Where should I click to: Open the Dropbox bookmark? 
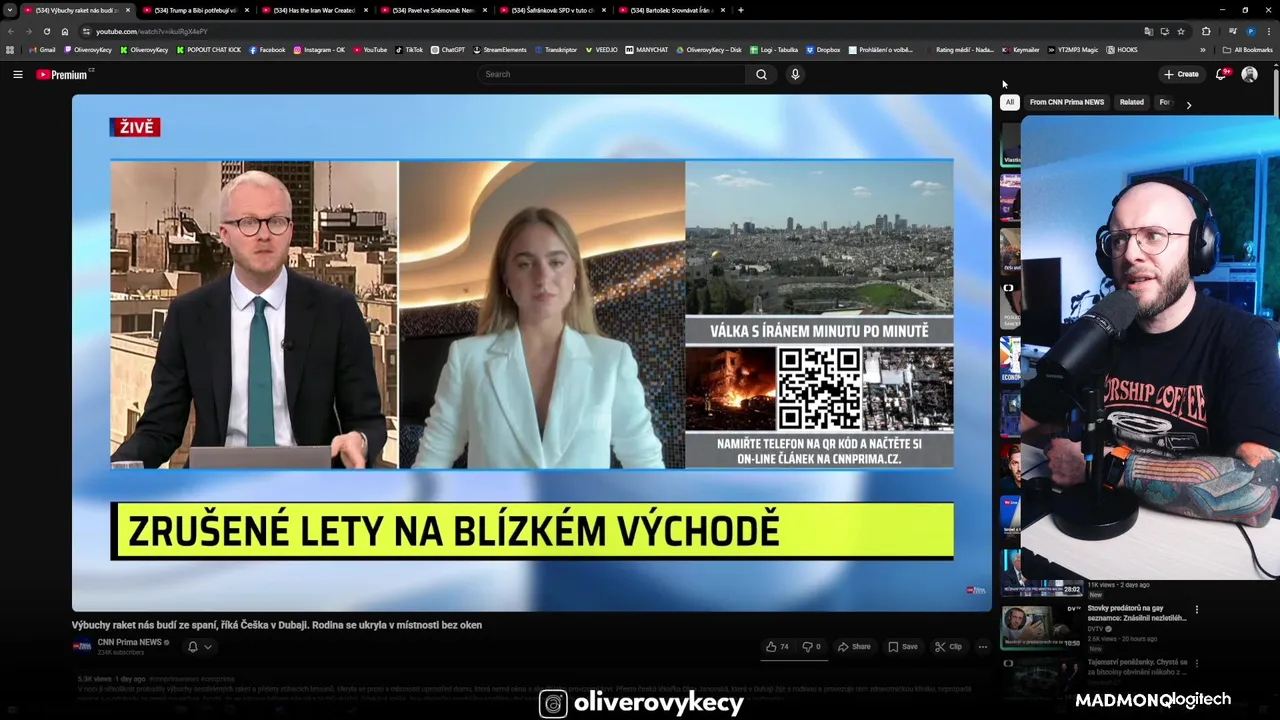pyautogui.click(x=823, y=49)
